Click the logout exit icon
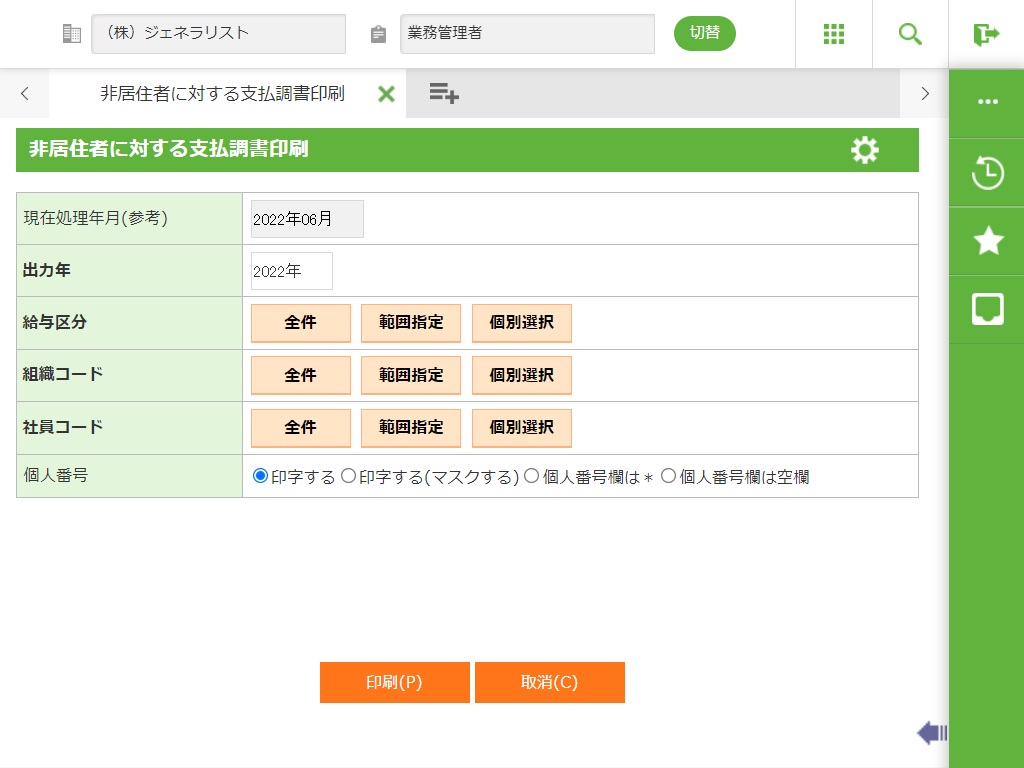 pyautogui.click(x=986, y=34)
